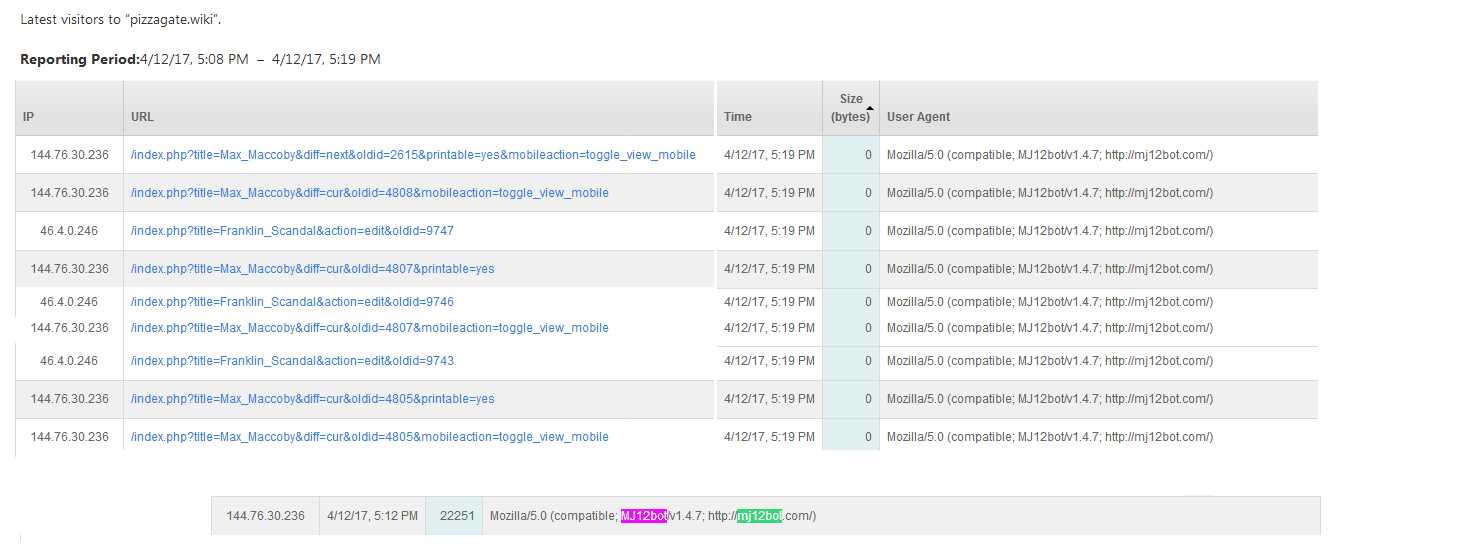Open the Franklin_Scandal edit oldid=9743 link

(x=292, y=361)
